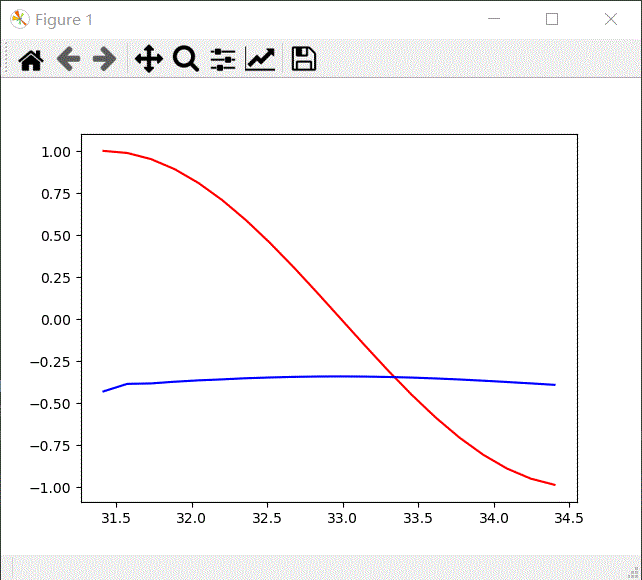Go back to previous view
642x580 pixels.
coord(68,59)
